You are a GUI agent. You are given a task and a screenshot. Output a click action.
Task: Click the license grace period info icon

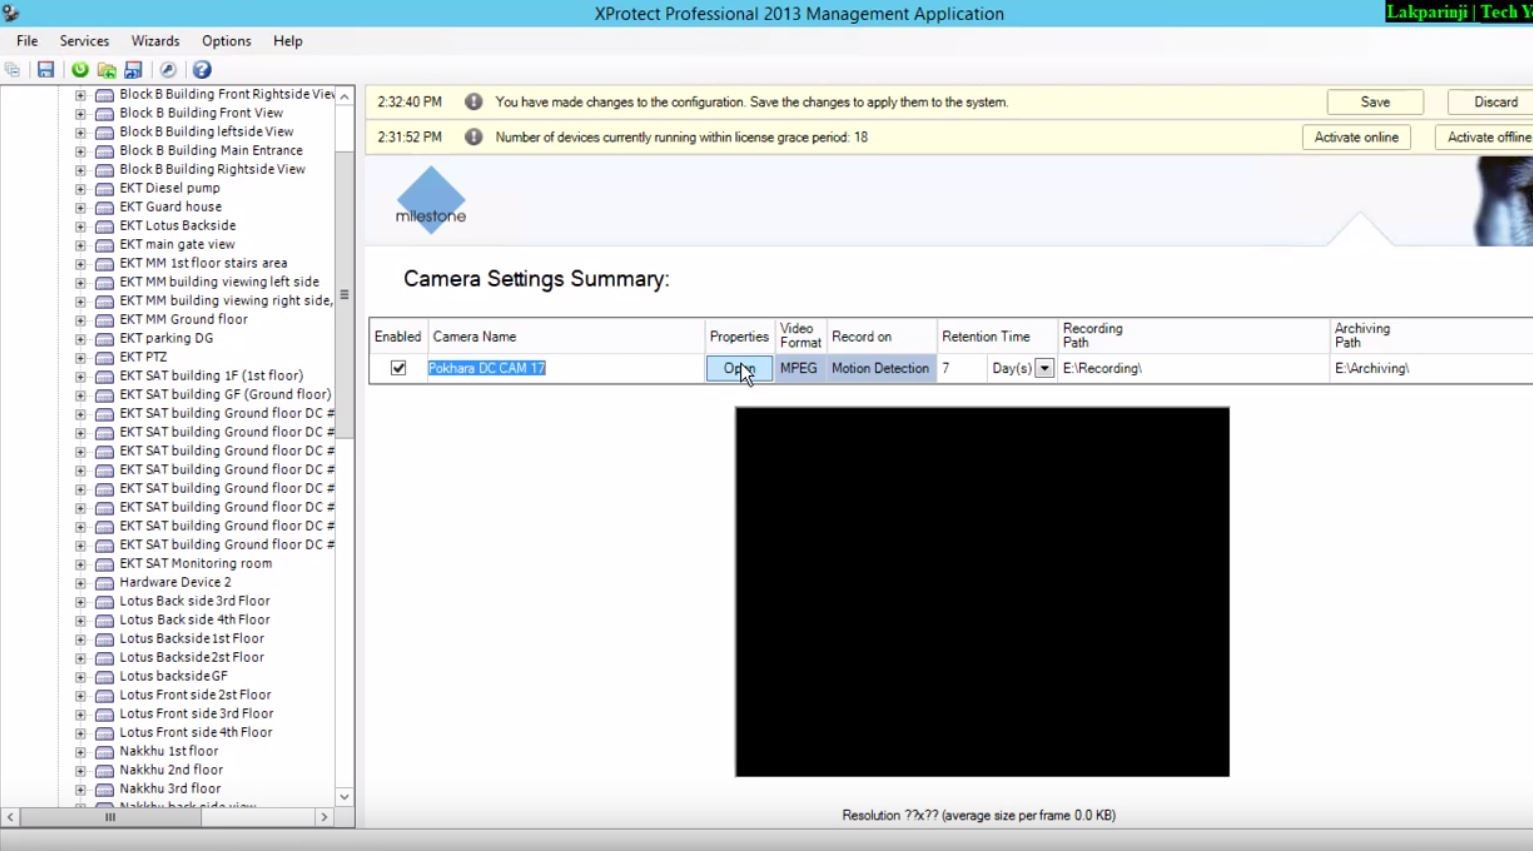(474, 137)
